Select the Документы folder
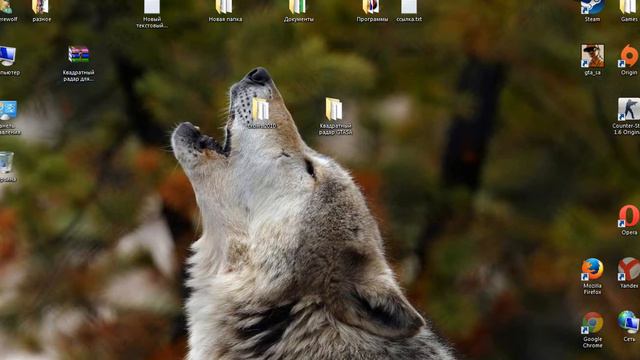 pos(298,11)
